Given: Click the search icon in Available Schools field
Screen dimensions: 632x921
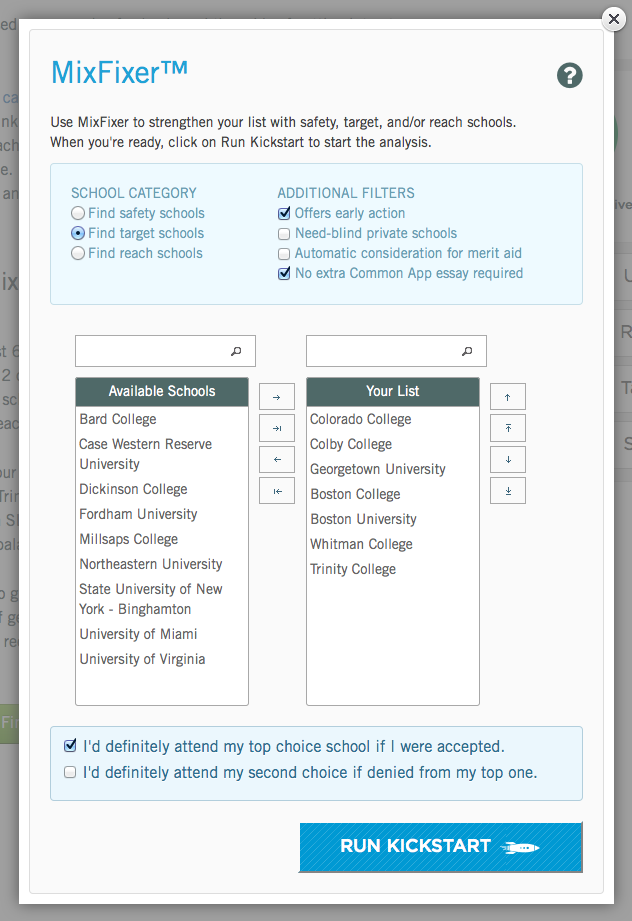Looking at the screenshot, I should (x=236, y=351).
